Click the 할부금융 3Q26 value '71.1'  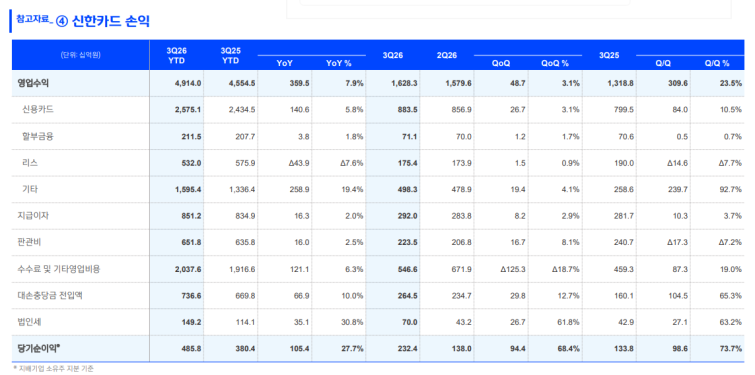pos(410,137)
